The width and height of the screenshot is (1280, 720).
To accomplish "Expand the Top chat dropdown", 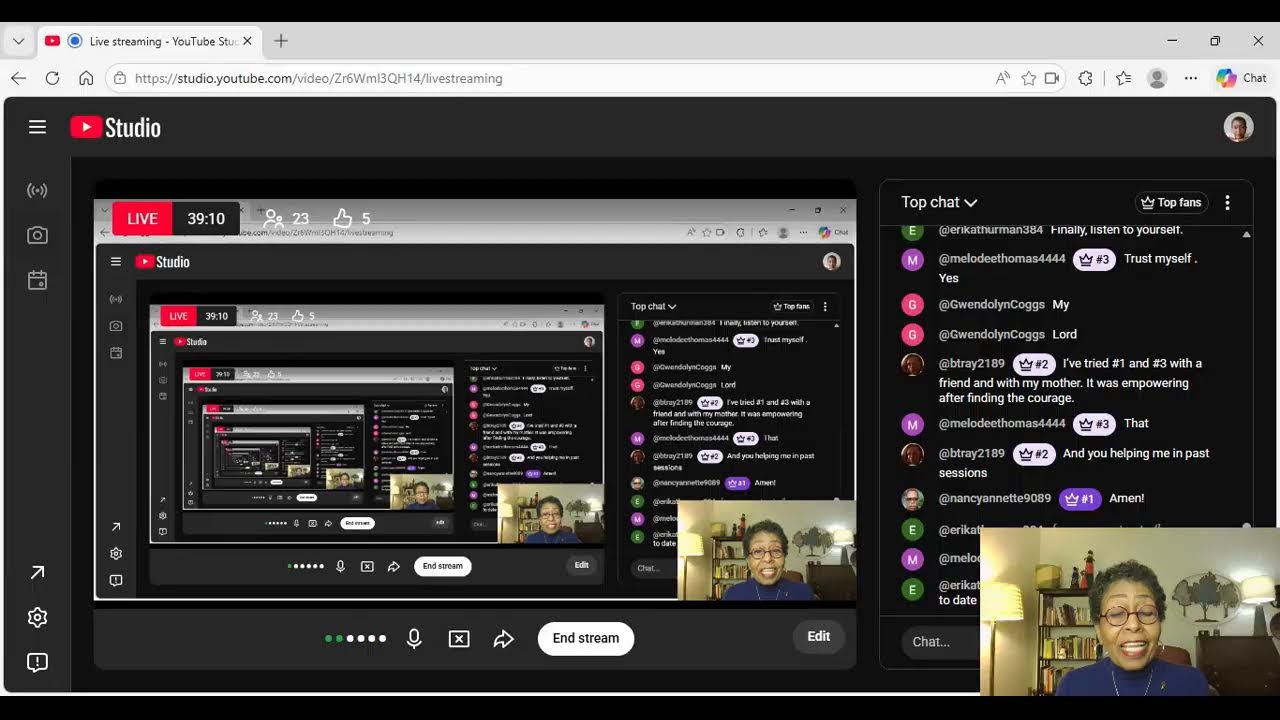I will 939,202.
